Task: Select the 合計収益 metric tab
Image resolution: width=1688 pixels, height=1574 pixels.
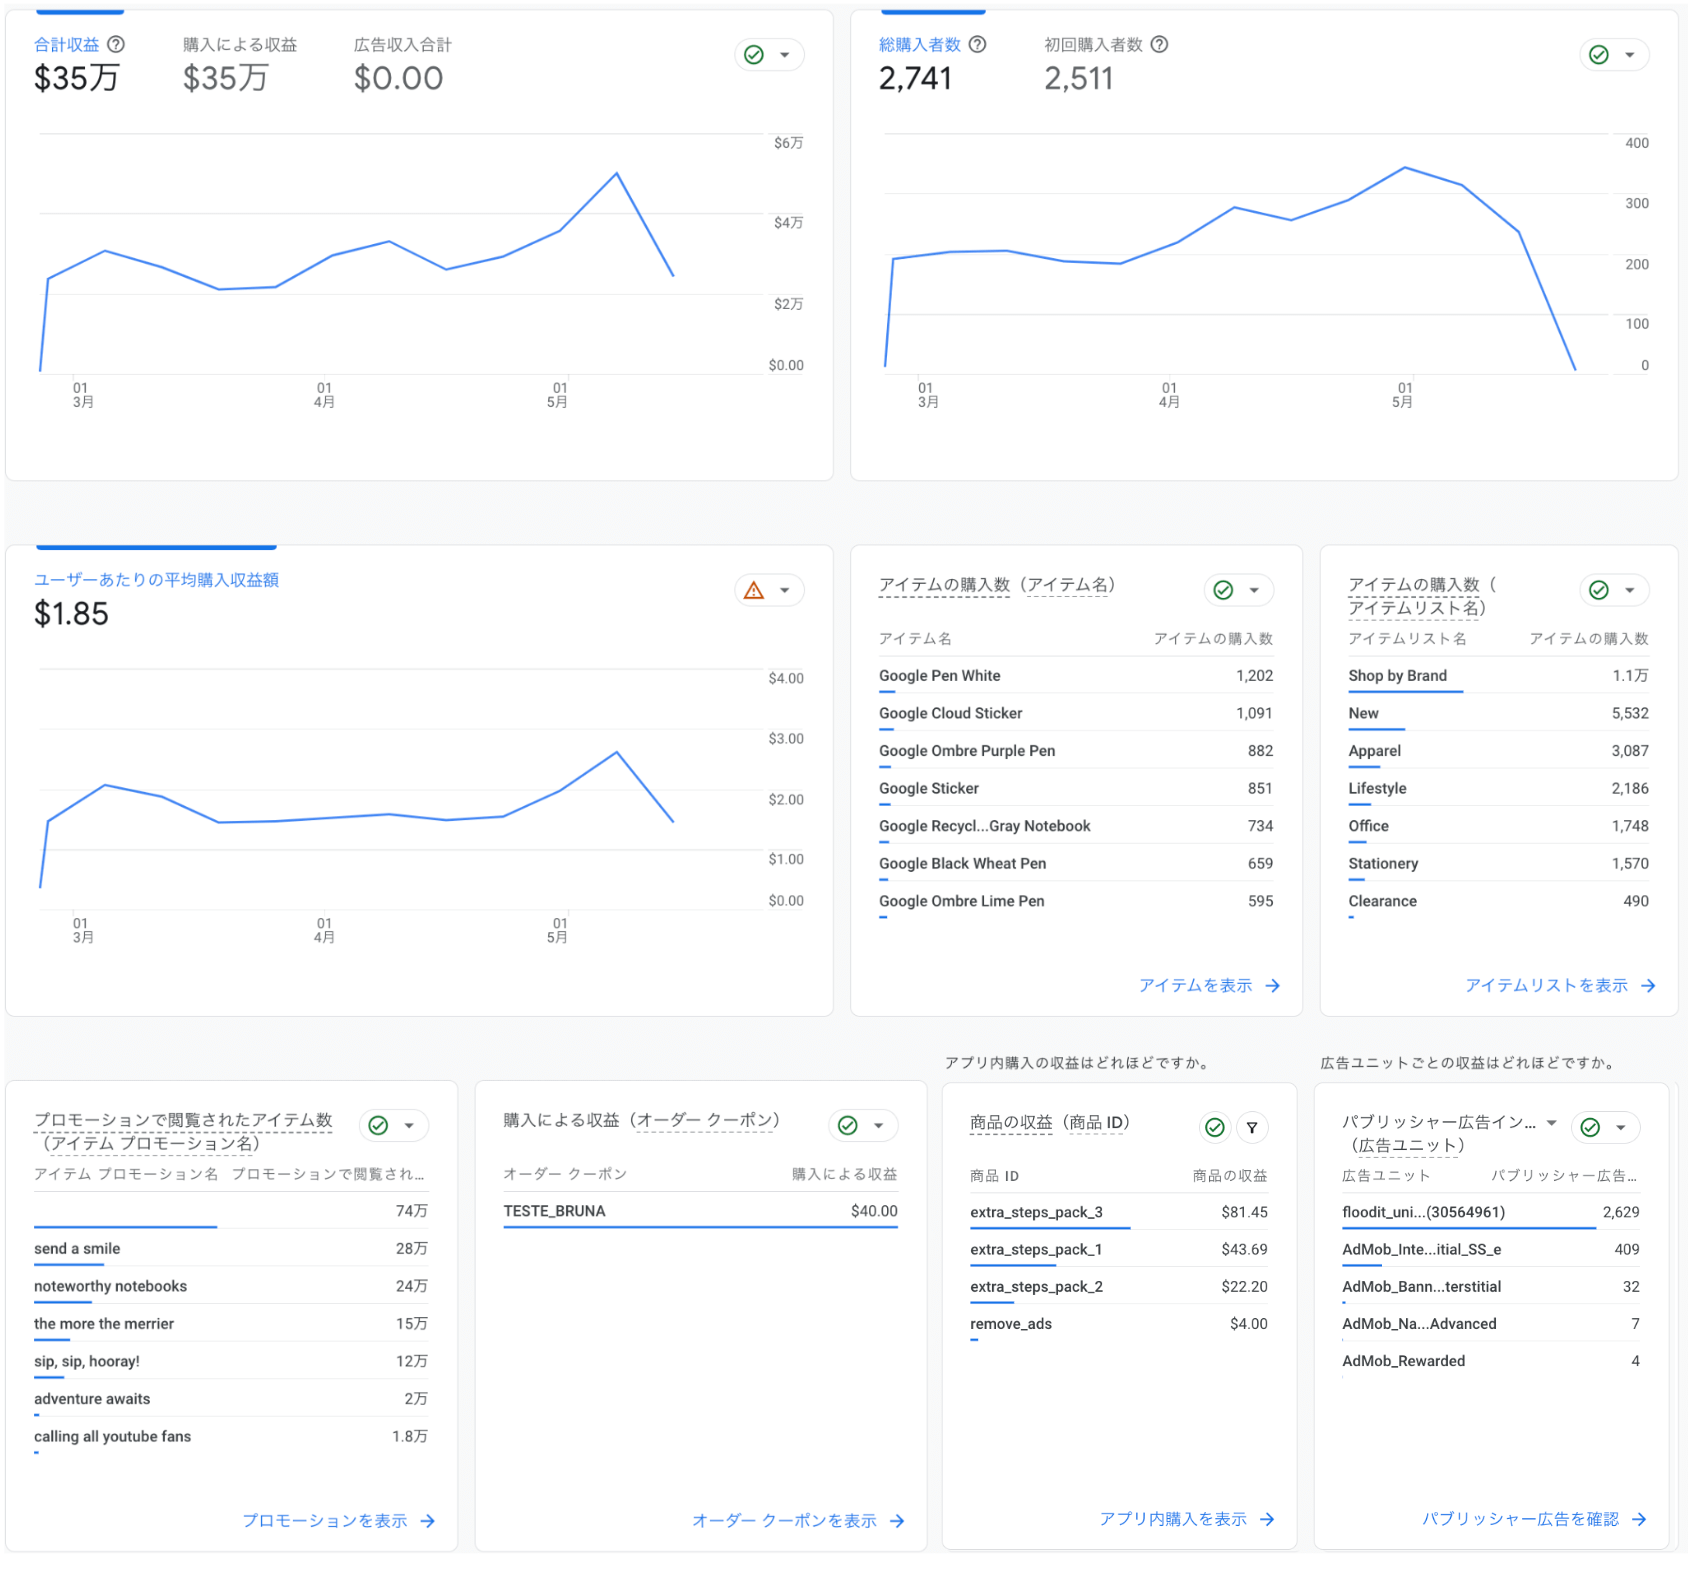Action: pyautogui.click(x=79, y=64)
